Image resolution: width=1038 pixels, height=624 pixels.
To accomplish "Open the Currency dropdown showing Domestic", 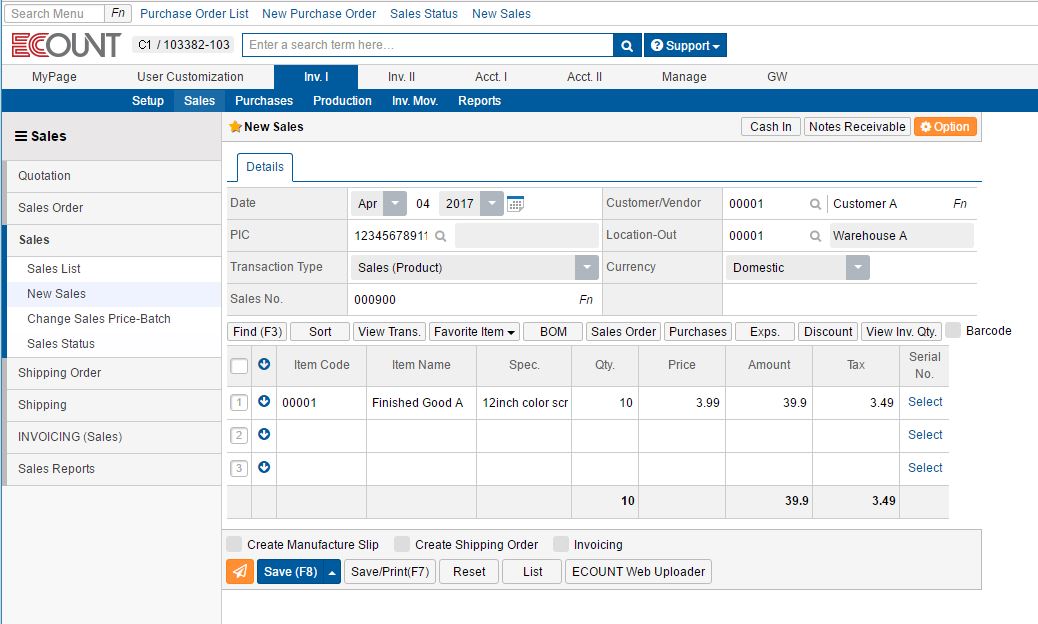I will (x=858, y=267).
